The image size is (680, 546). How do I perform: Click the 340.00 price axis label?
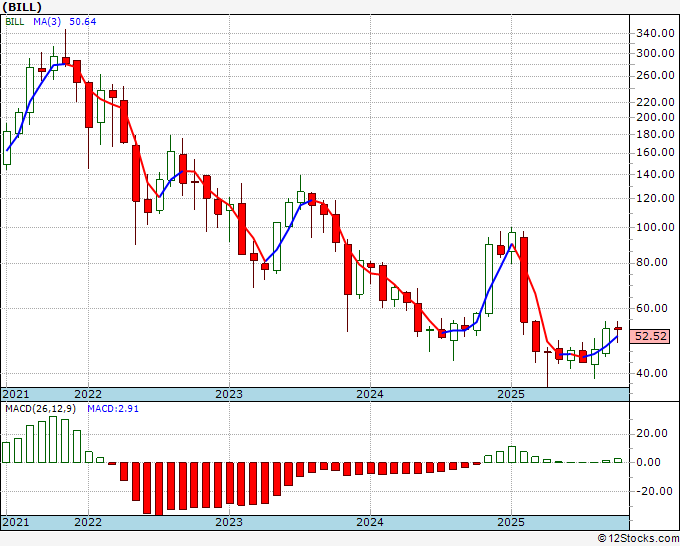pos(655,33)
